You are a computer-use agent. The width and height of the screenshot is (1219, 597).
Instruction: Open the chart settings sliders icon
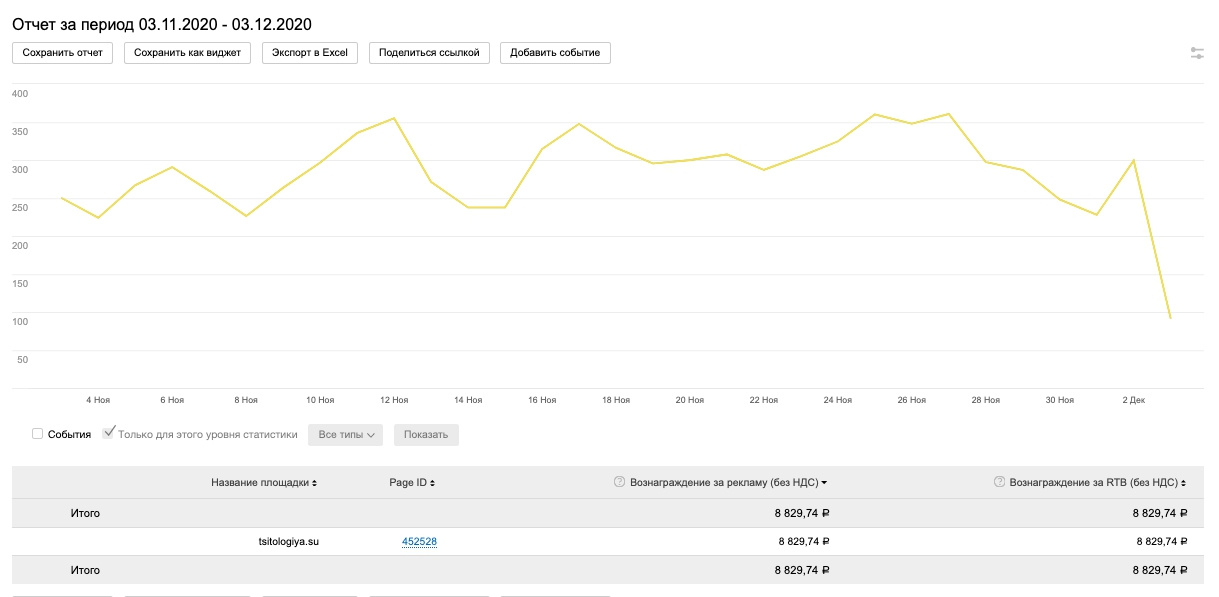[1197, 53]
